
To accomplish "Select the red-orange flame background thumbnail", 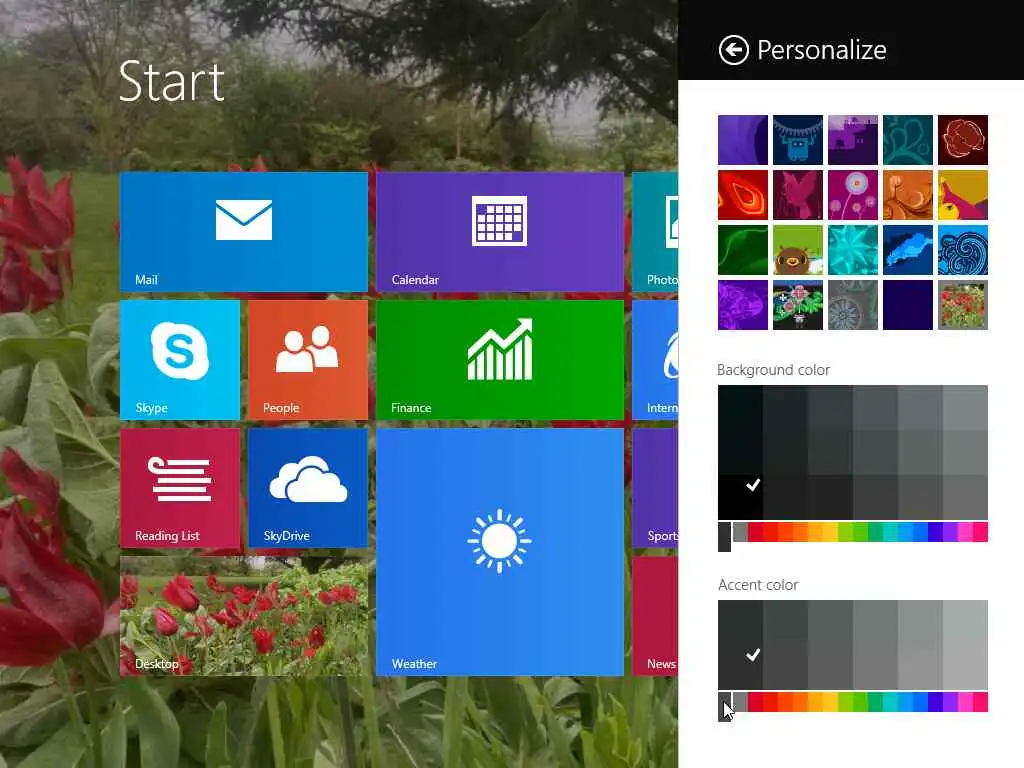I will click(743, 195).
